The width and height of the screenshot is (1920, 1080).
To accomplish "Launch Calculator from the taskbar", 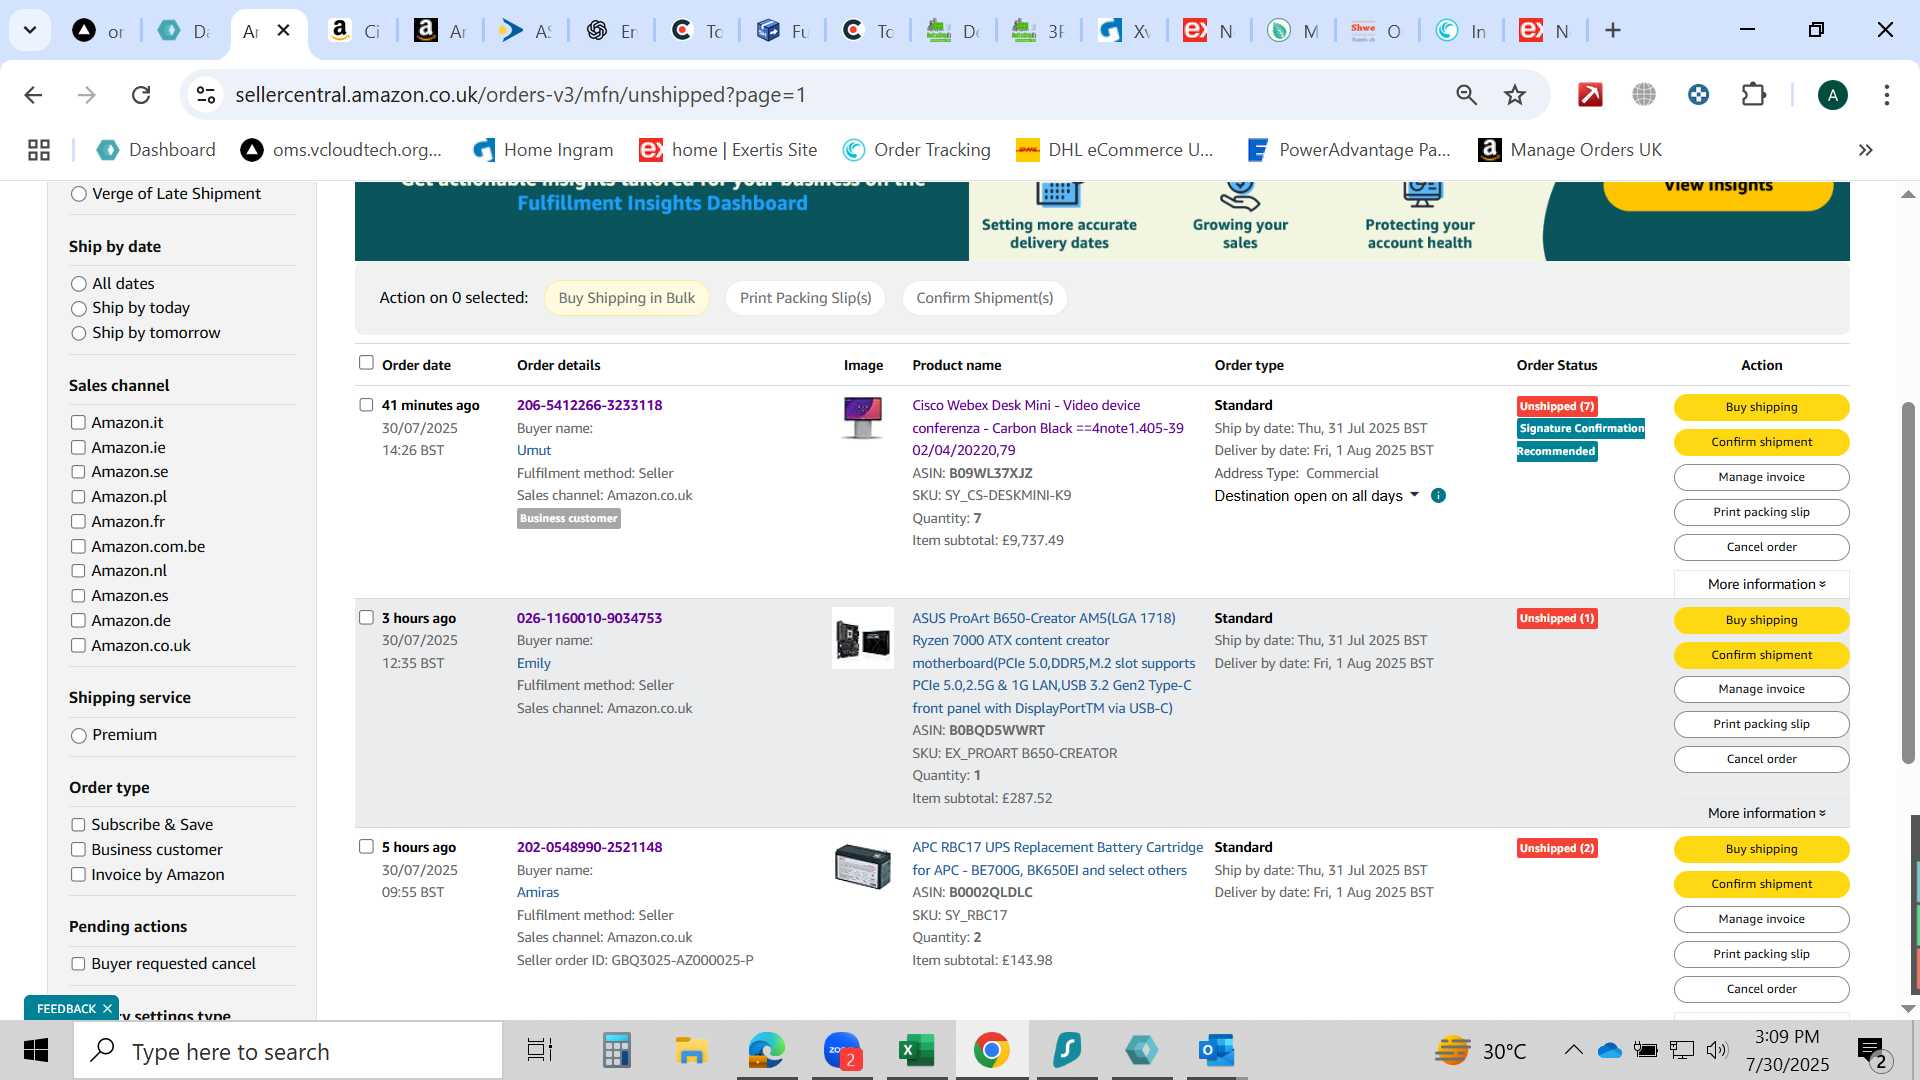I will (x=616, y=1051).
